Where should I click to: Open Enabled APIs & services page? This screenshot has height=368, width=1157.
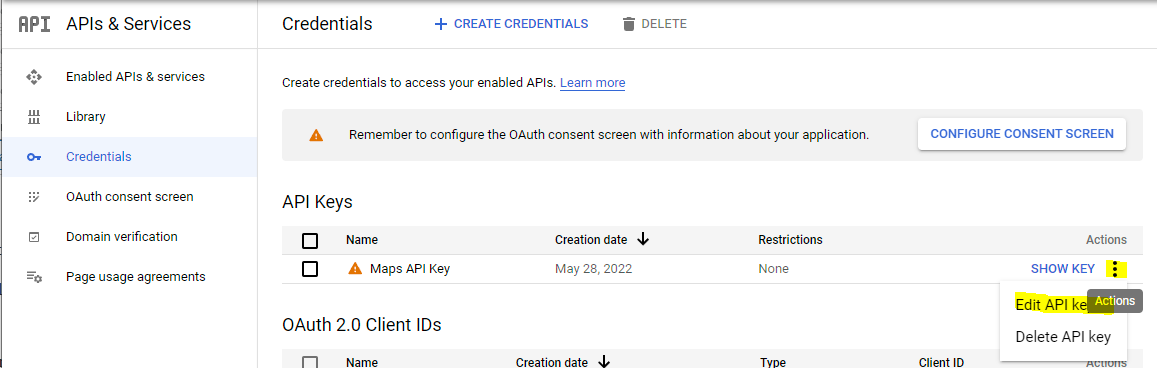[135, 77]
